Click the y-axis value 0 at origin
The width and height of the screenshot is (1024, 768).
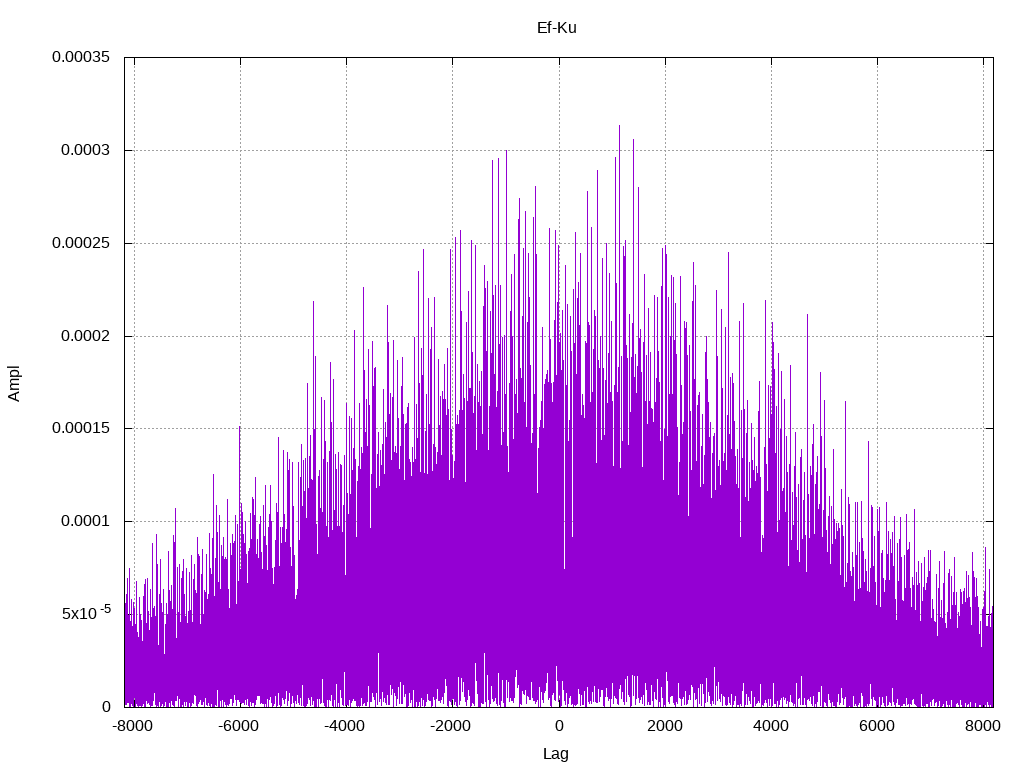106,707
